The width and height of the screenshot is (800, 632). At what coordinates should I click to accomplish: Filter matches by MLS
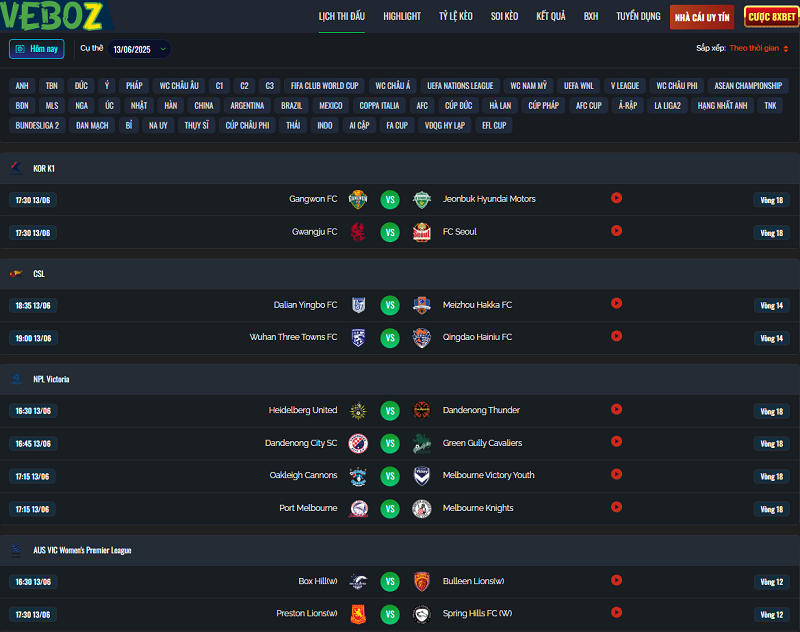52,106
